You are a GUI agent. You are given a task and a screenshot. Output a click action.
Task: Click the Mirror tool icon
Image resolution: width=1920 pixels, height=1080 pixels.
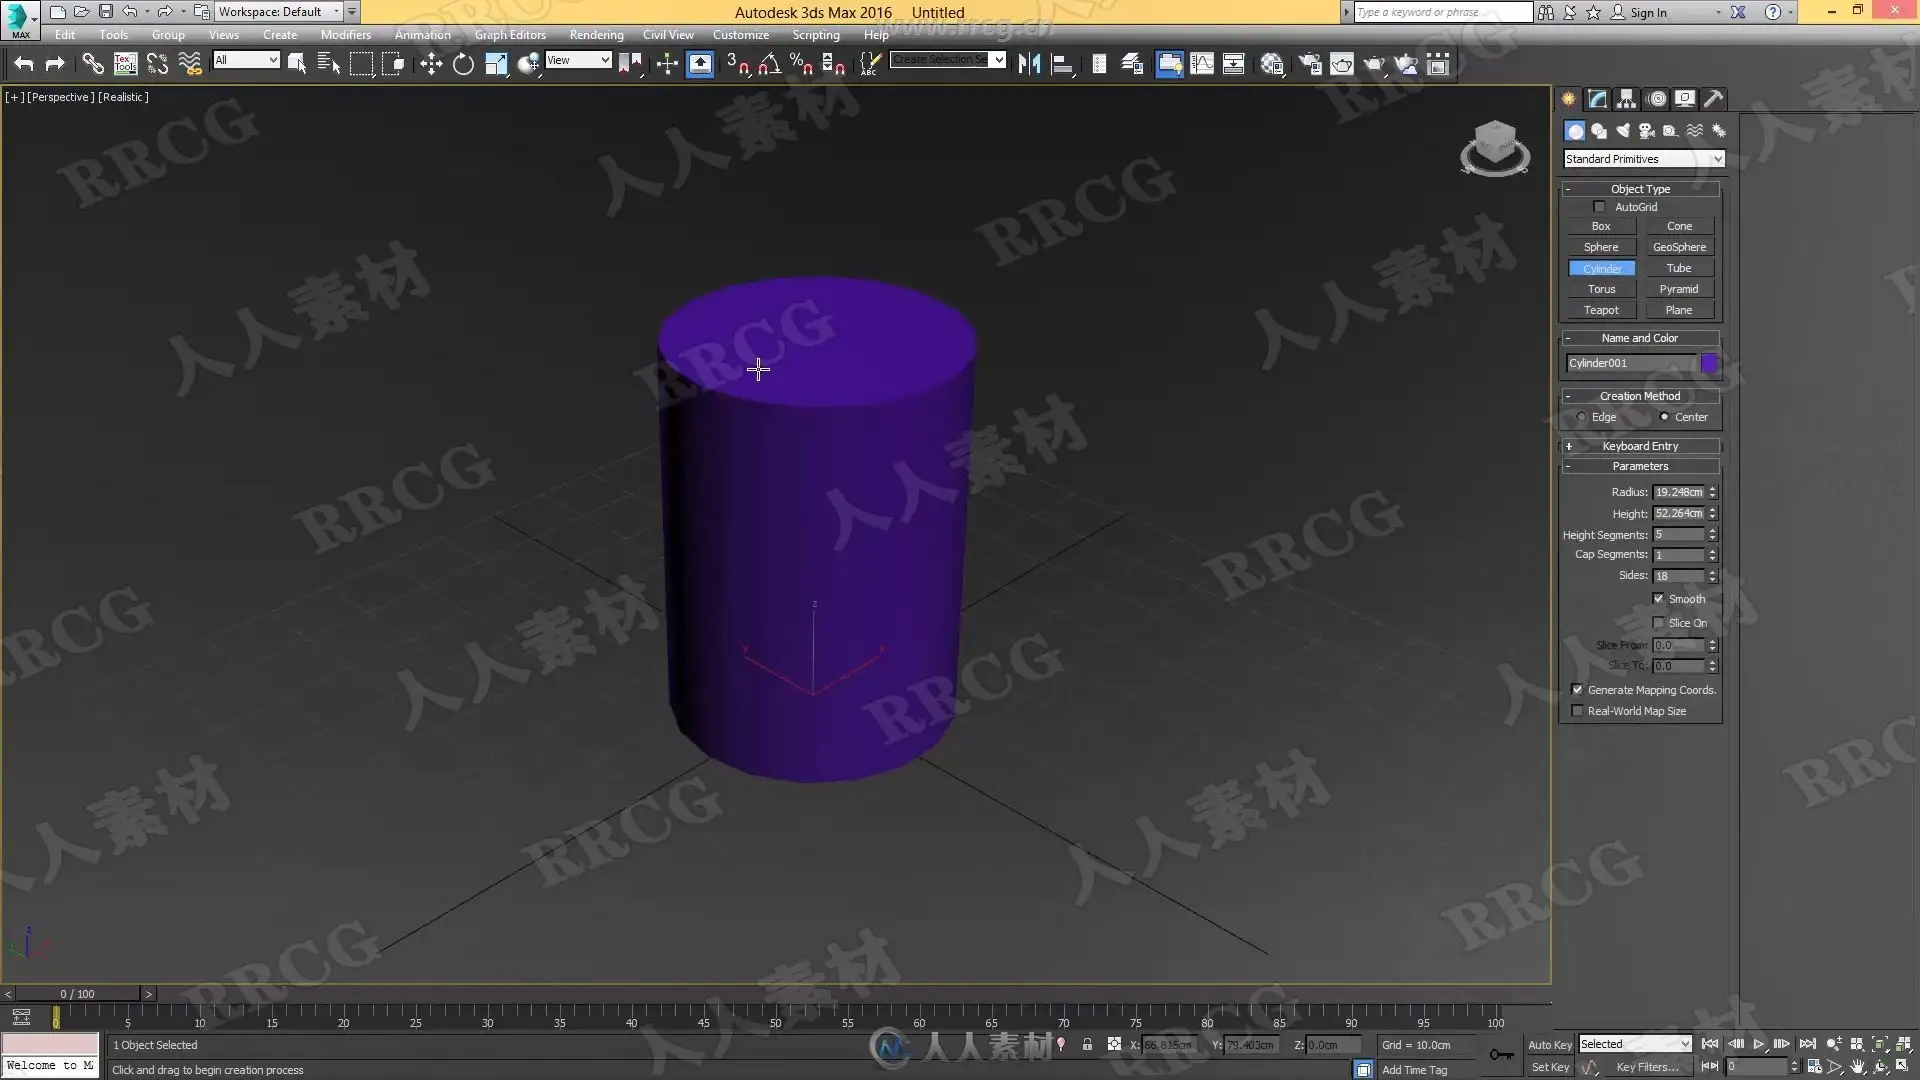pos(1029,65)
